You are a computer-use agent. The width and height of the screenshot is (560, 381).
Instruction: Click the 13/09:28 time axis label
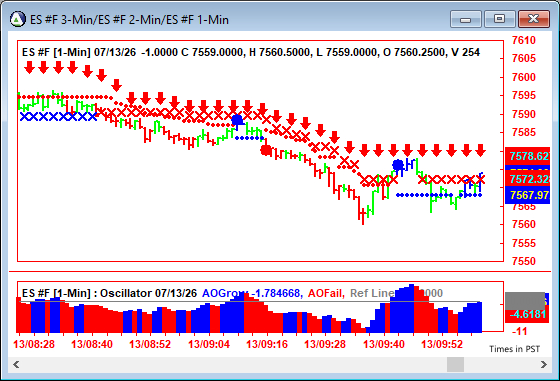325,344
